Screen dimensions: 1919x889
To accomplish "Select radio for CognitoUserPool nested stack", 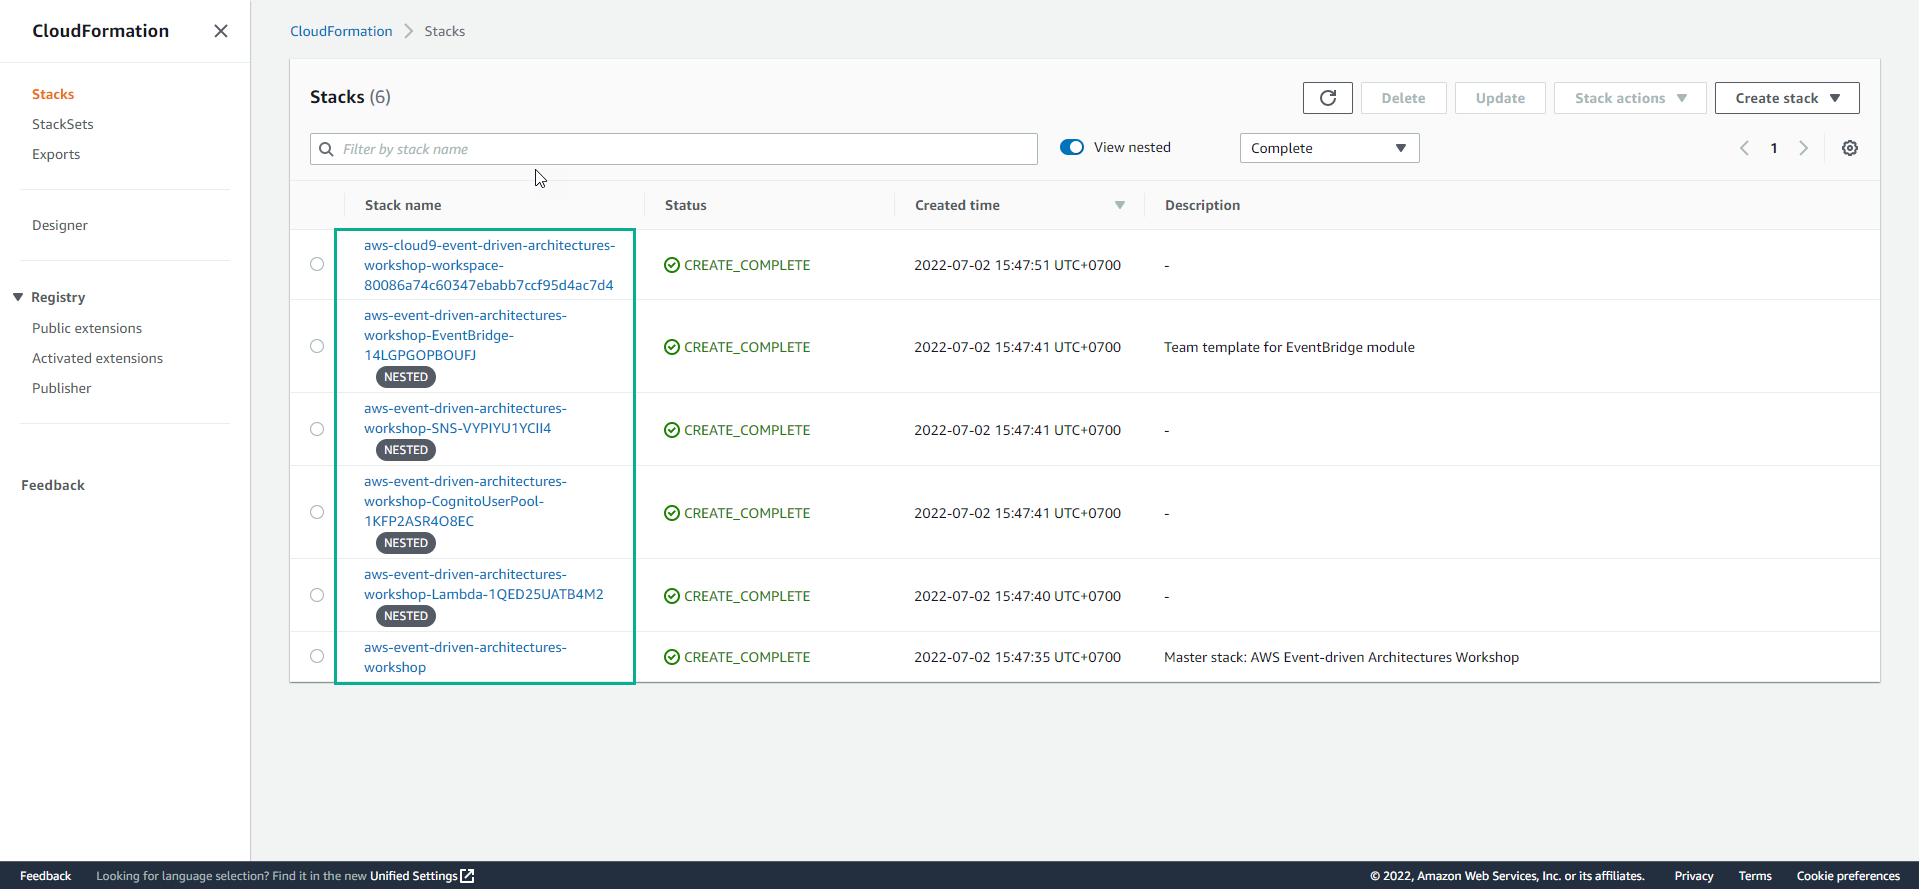I will coord(317,512).
